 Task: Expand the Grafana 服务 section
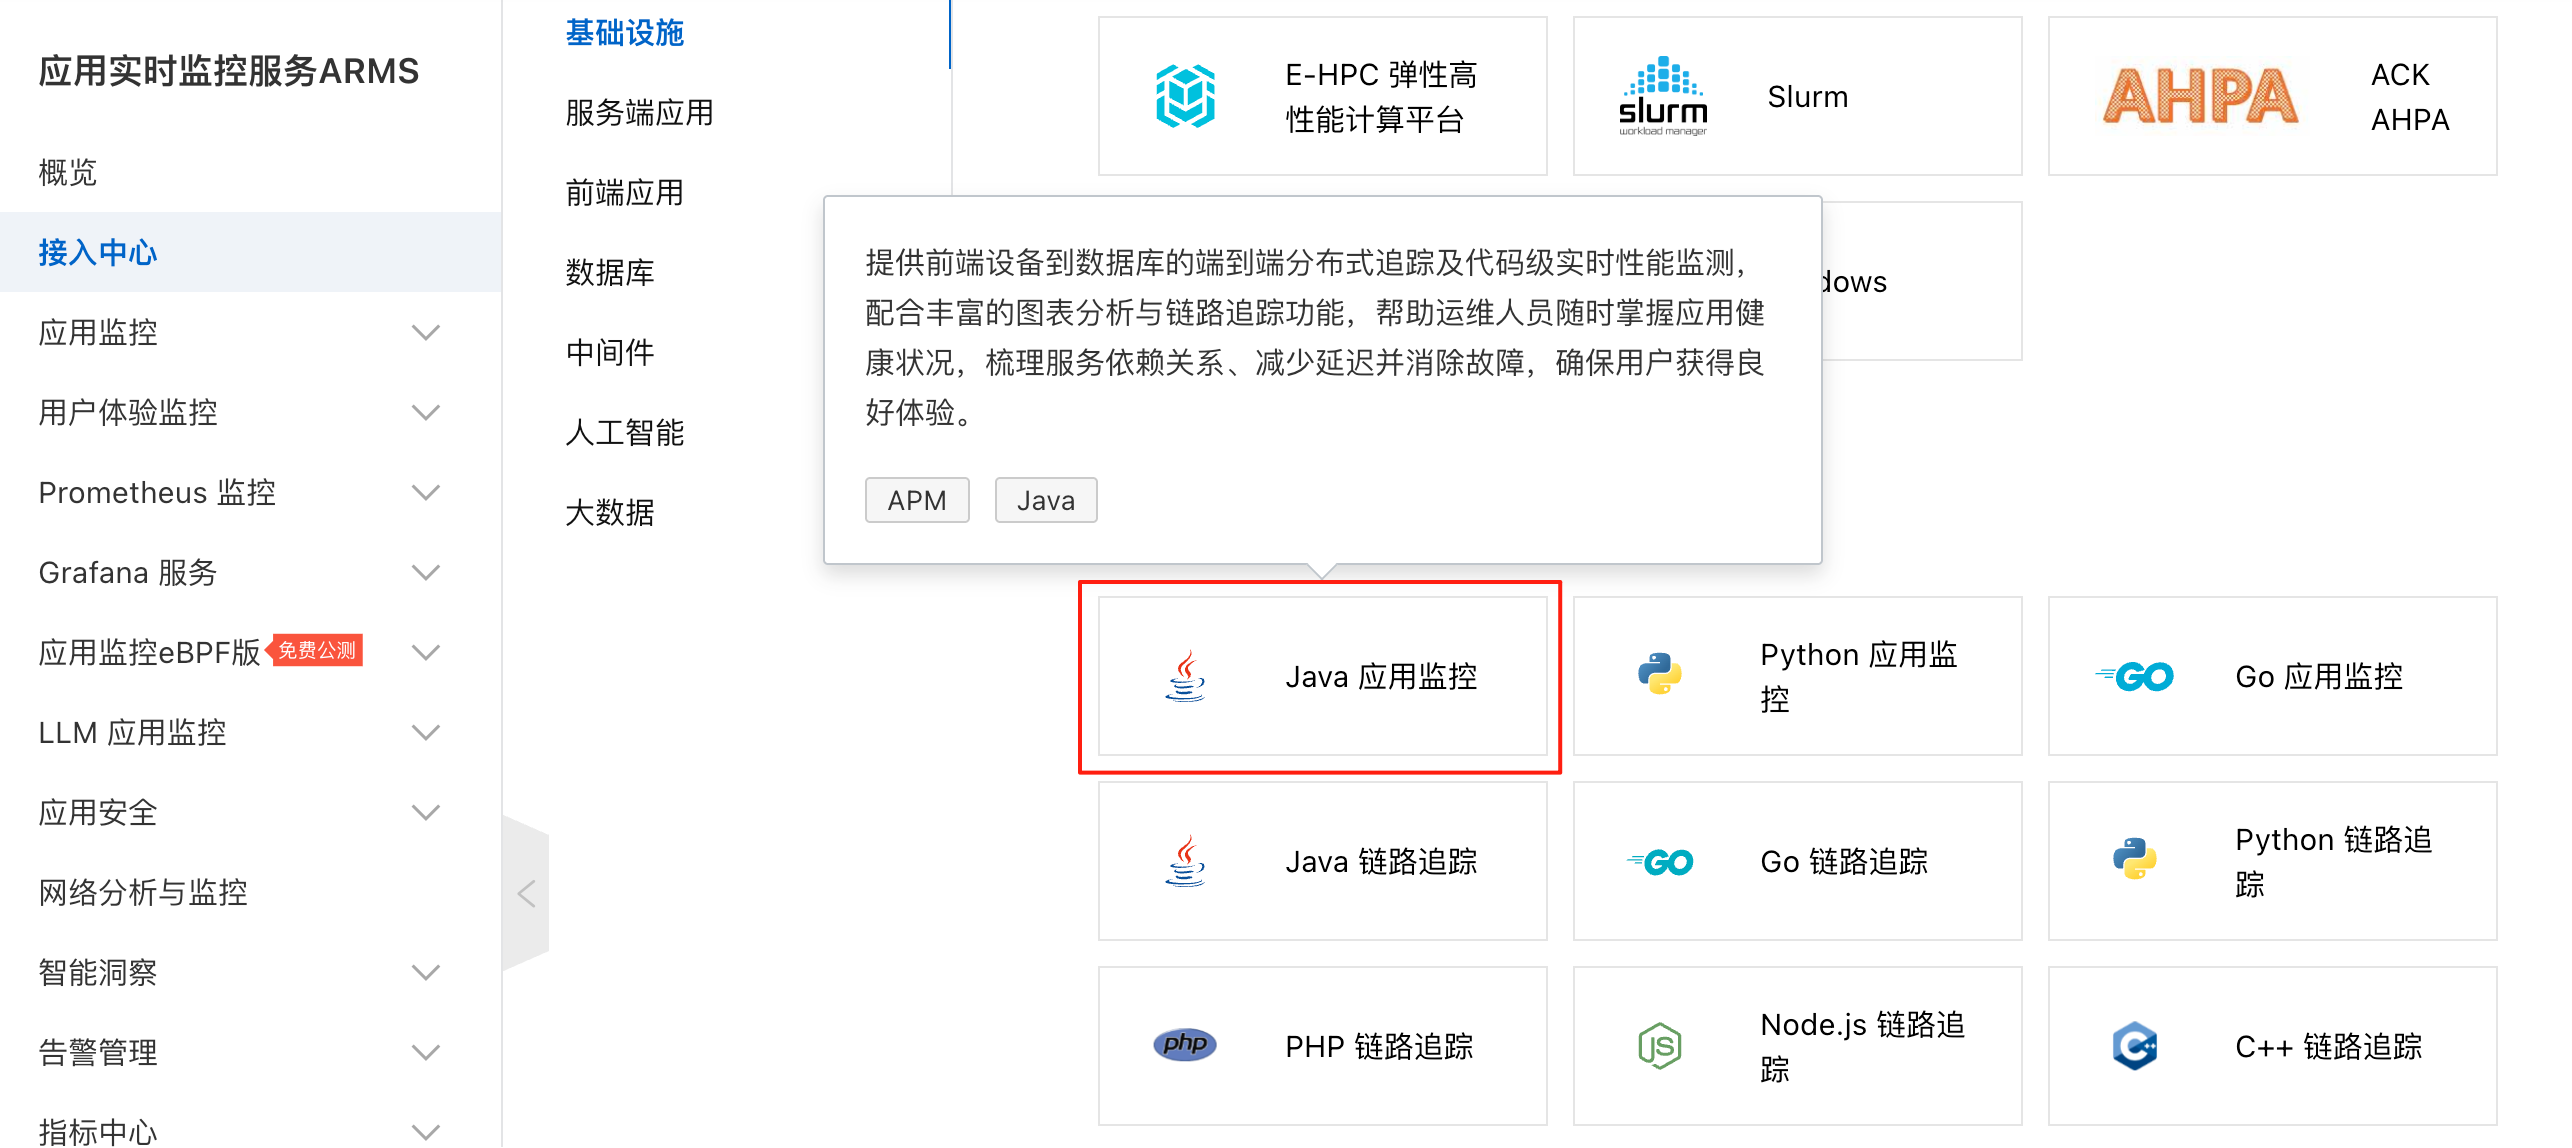pyautogui.click(x=426, y=572)
